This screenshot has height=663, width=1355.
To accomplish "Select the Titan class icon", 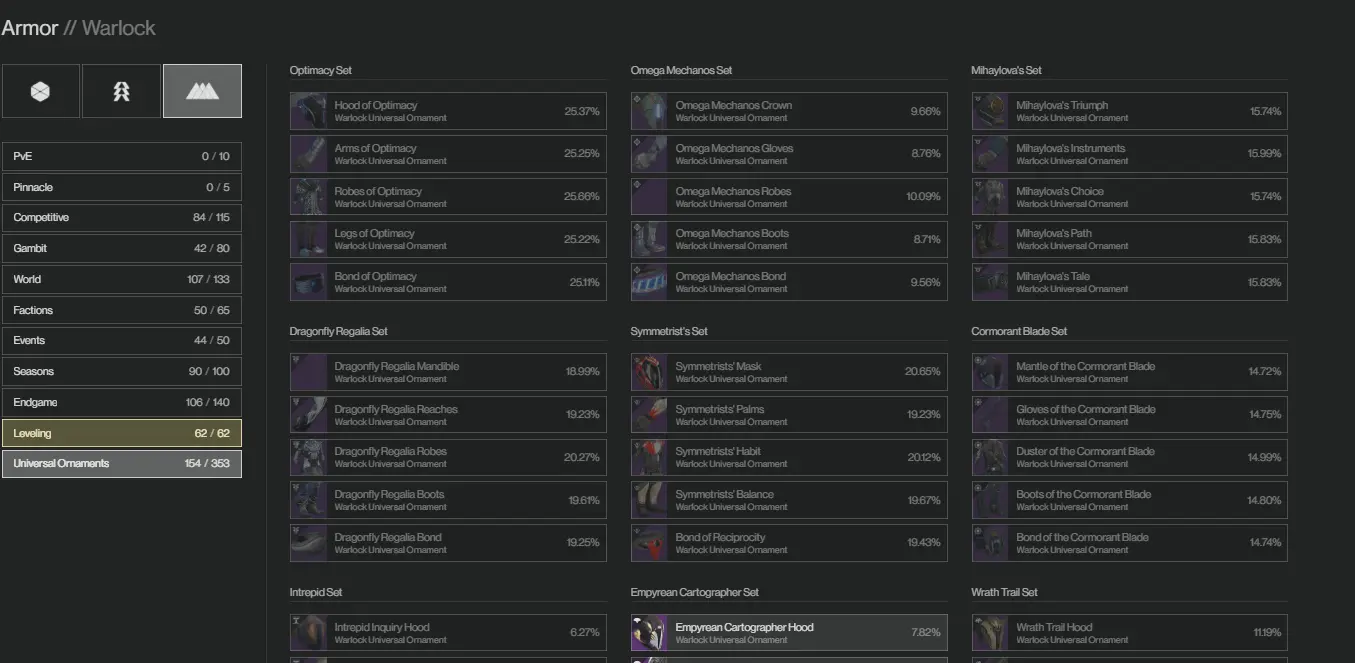I will (x=40, y=91).
